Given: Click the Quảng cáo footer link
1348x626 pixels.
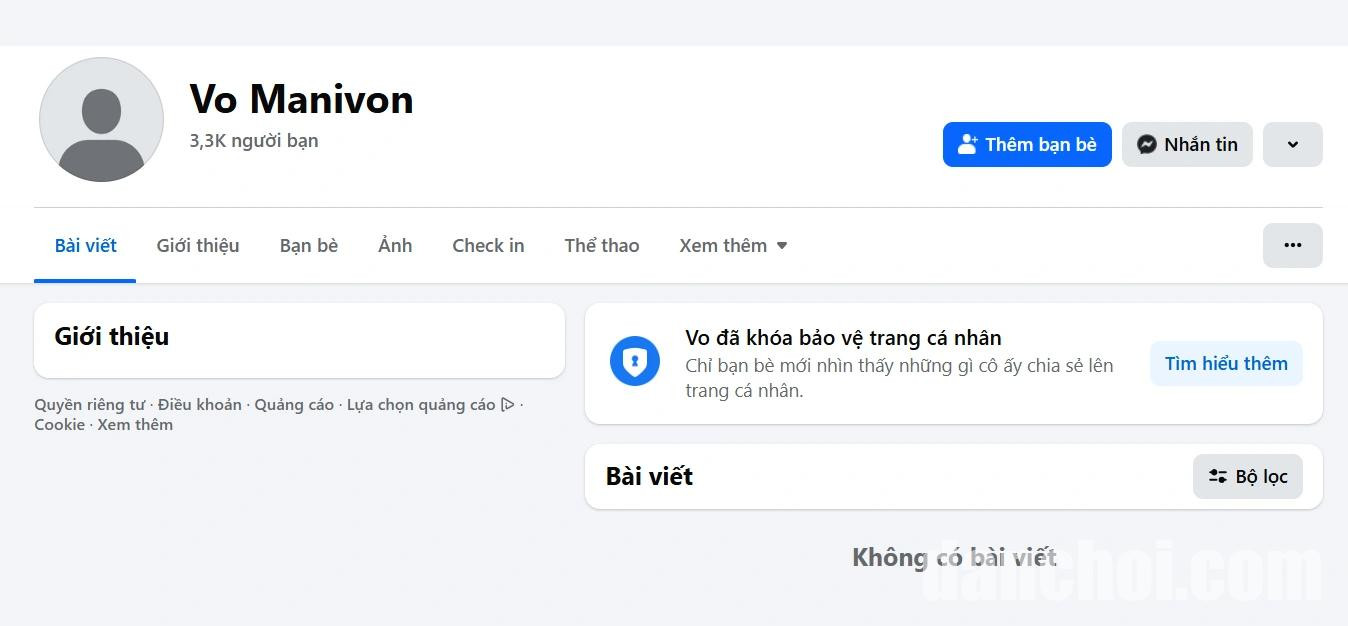Looking at the screenshot, I should click(x=294, y=405).
